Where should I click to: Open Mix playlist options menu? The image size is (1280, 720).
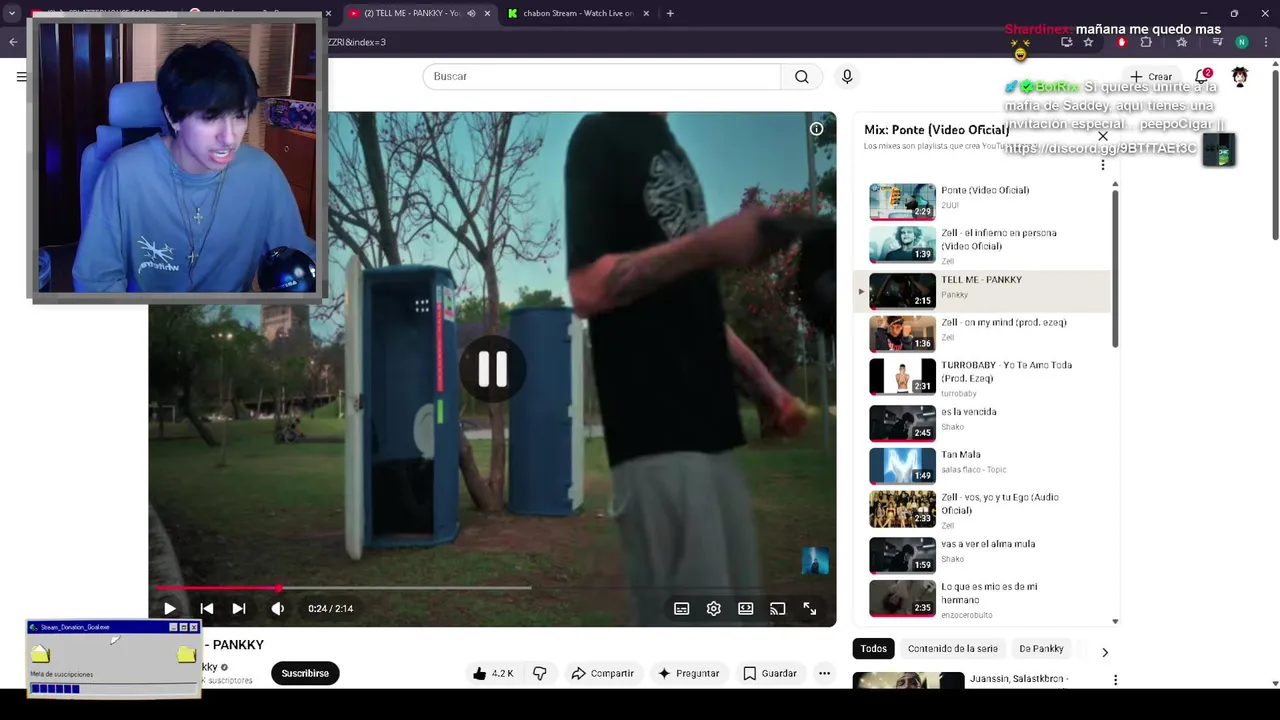click(1103, 164)
